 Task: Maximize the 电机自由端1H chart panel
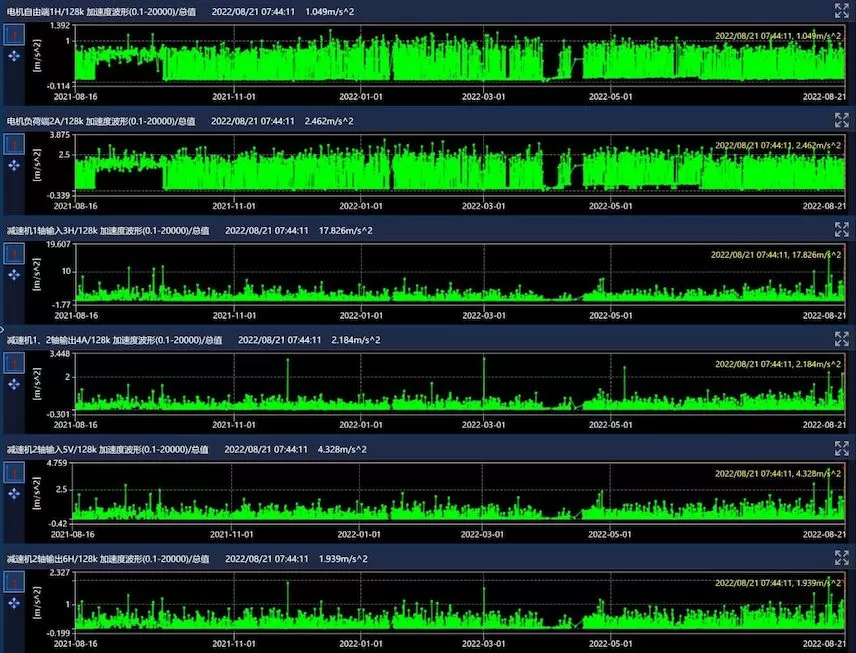841,10
